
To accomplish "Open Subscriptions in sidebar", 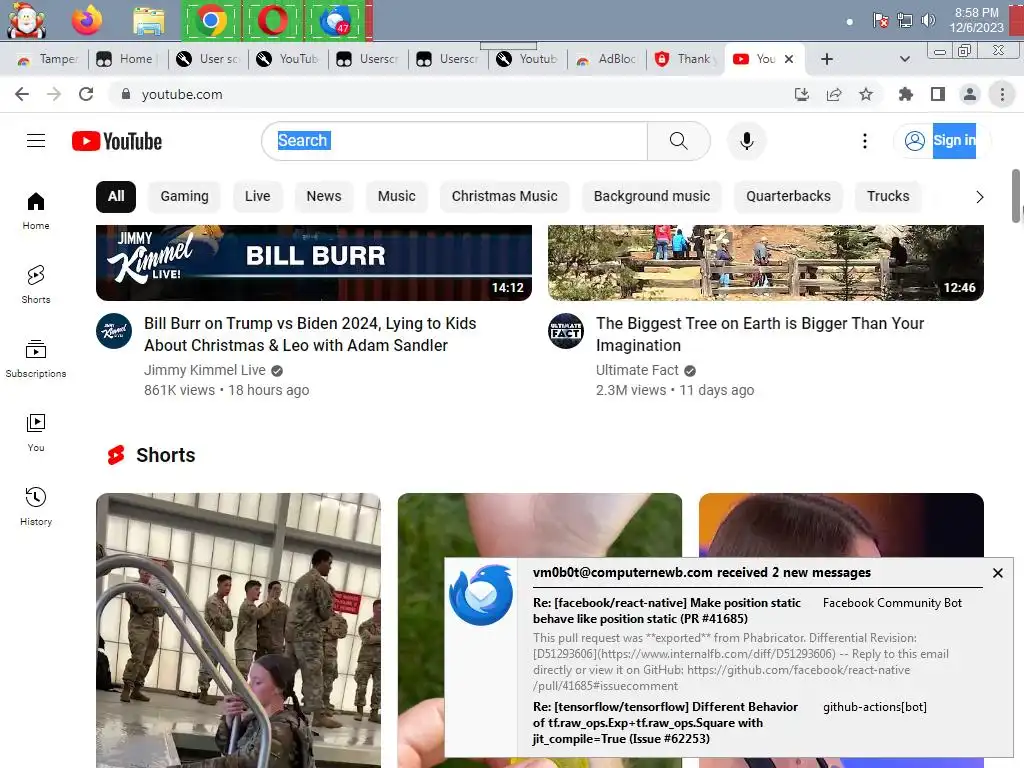I will point(36,359).
